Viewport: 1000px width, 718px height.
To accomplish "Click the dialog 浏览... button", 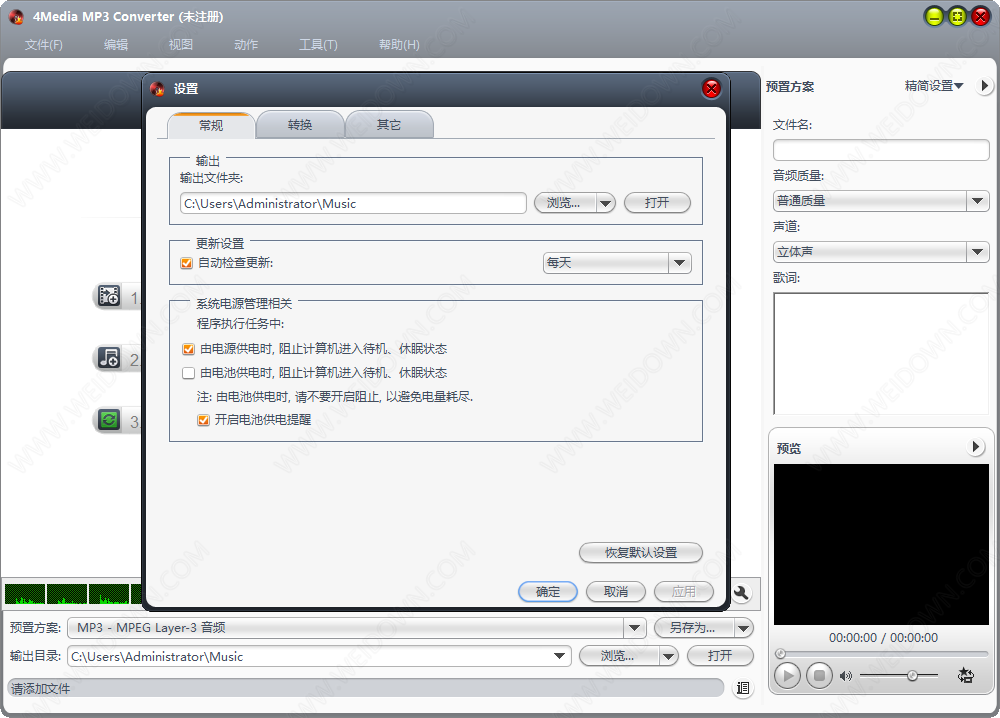I will [x=564, y=203].
